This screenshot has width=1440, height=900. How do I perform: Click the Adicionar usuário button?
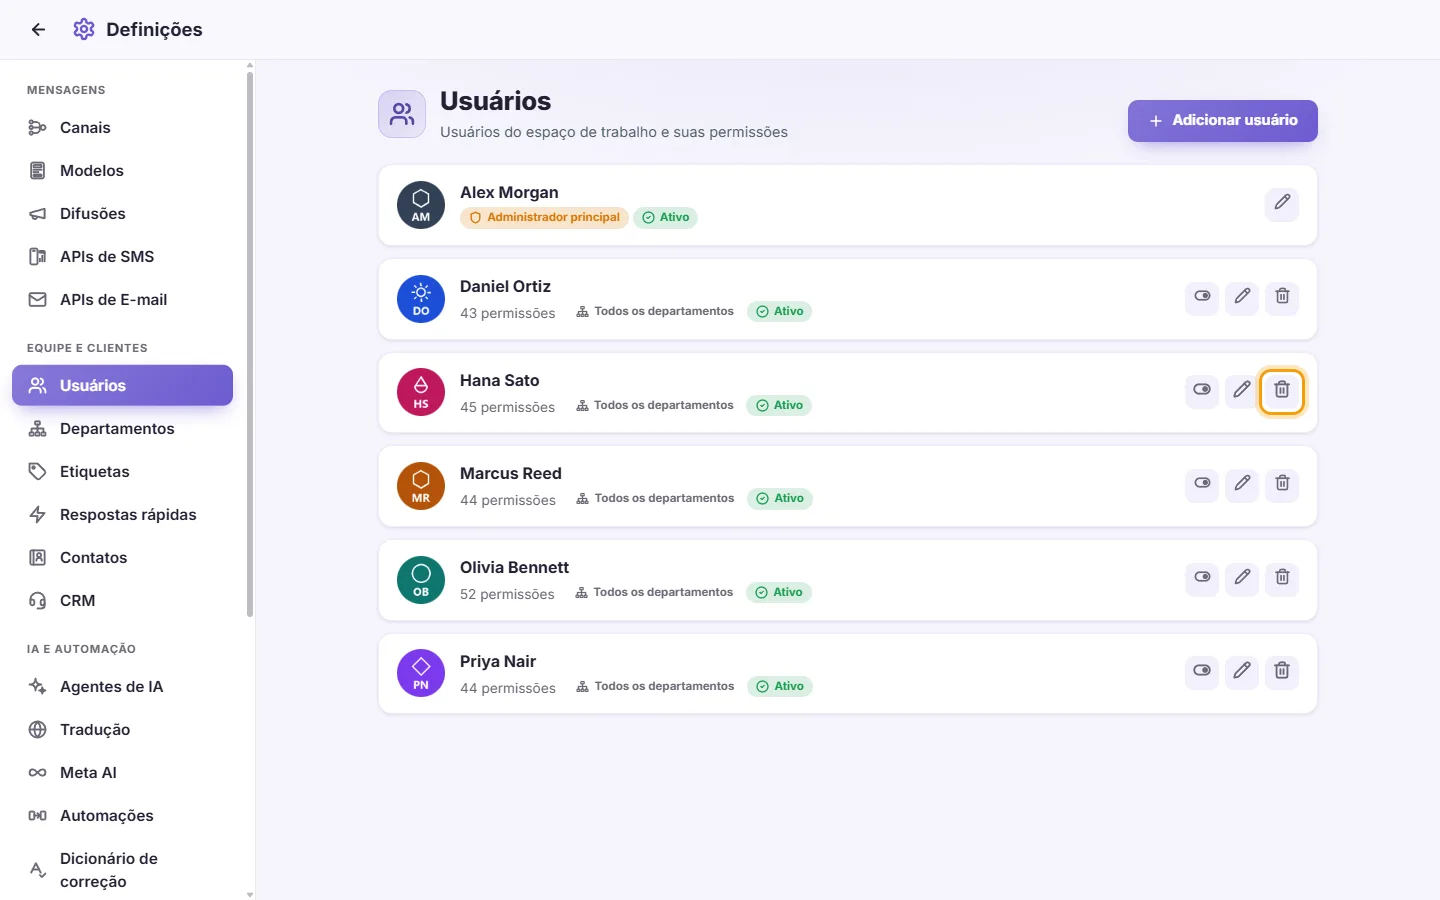[1222, 121]
